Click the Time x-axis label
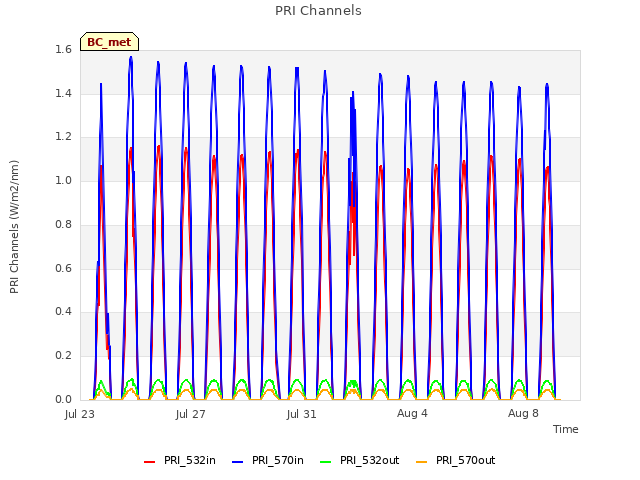The width and height of the screenshot is (640, 480). tap(566, 429)
